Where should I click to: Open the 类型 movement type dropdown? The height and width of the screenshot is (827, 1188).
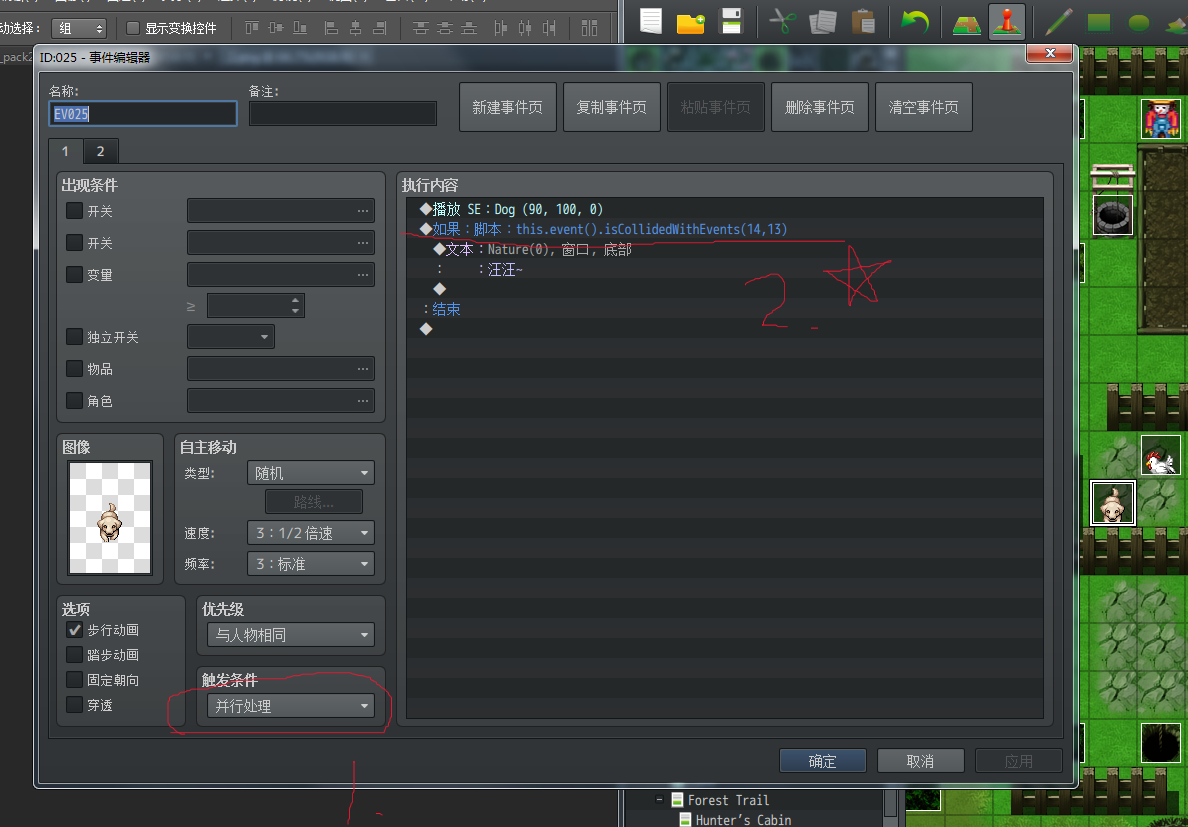(x=311, y=473)
